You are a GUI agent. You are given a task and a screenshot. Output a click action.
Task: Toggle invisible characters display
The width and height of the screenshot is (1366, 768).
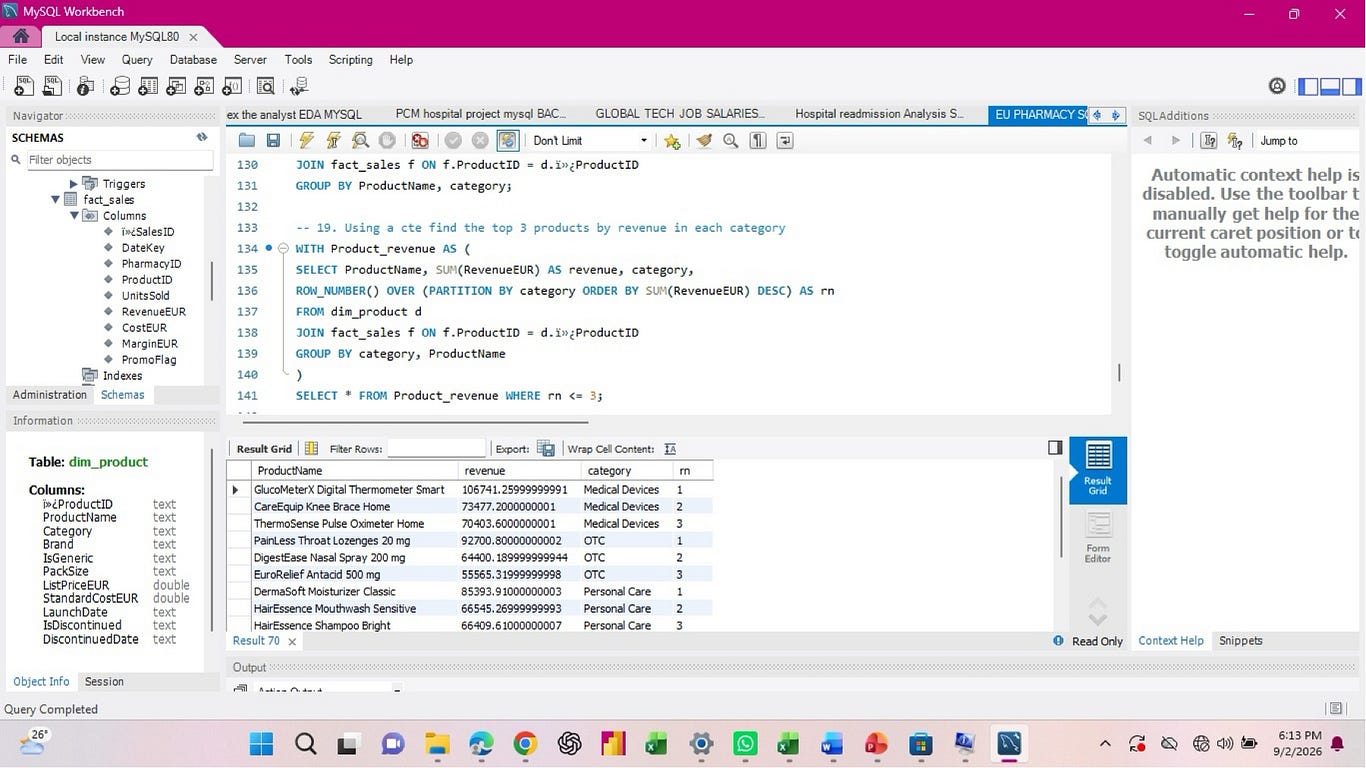pyautogui.click(x=758, y=141)
